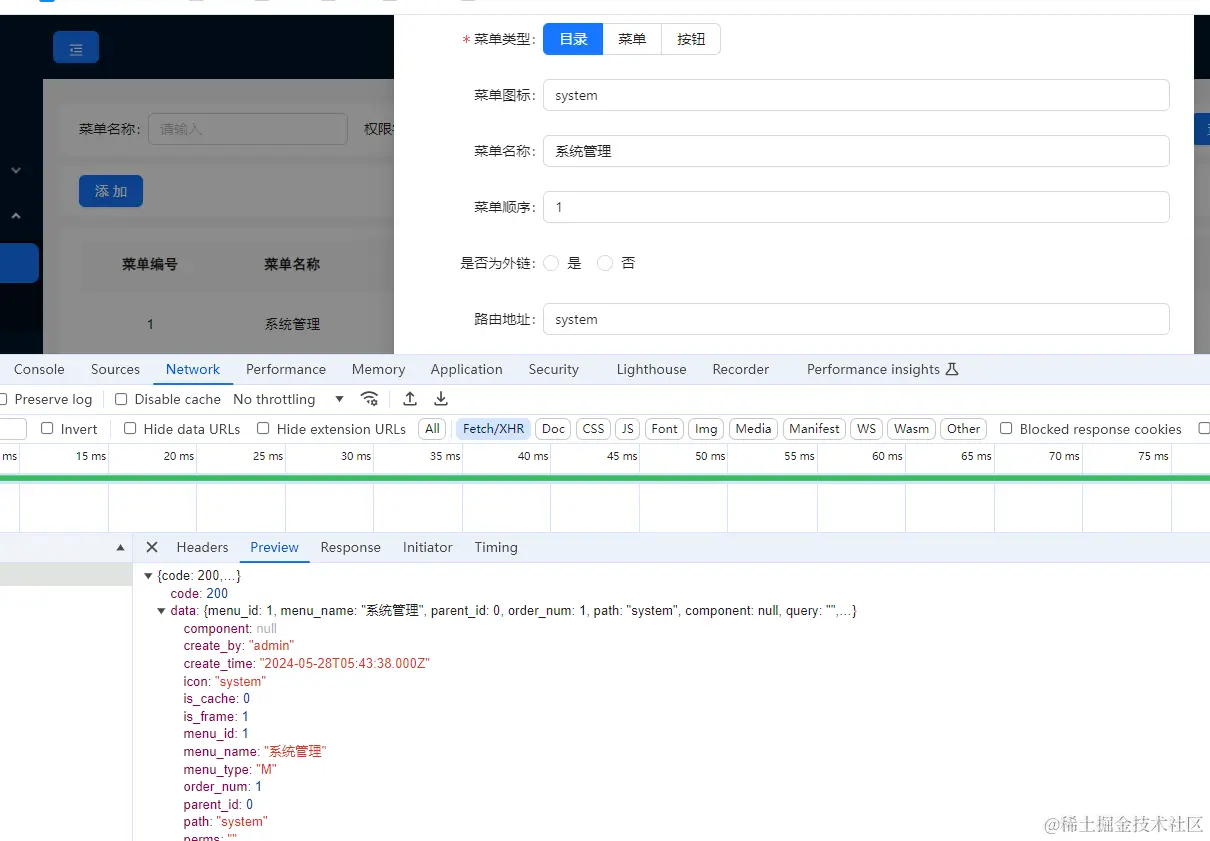This screenshot has height=841, width=1210.
Task: Enable Blocked response cookies checkbox
Action: [1006, 428]
